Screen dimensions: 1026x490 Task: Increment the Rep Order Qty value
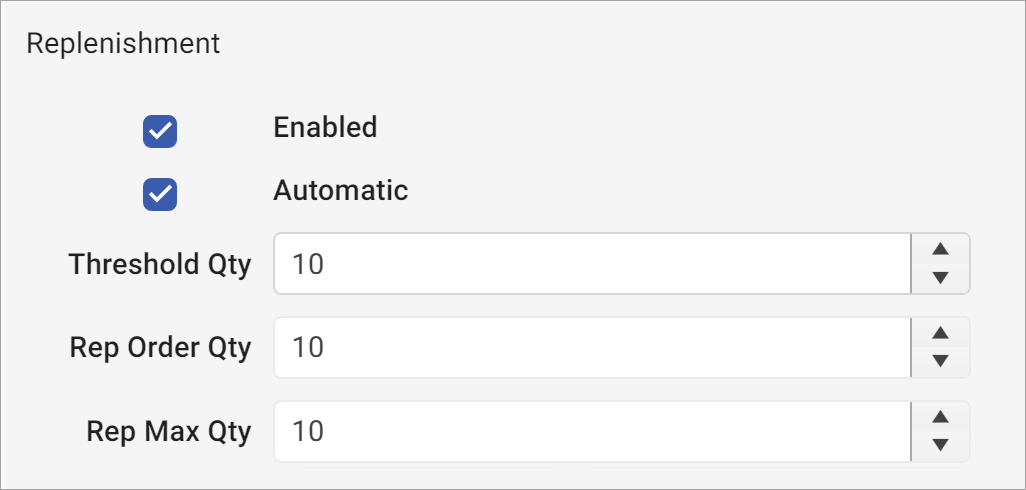pyautogui.click(x=940, y=333)
